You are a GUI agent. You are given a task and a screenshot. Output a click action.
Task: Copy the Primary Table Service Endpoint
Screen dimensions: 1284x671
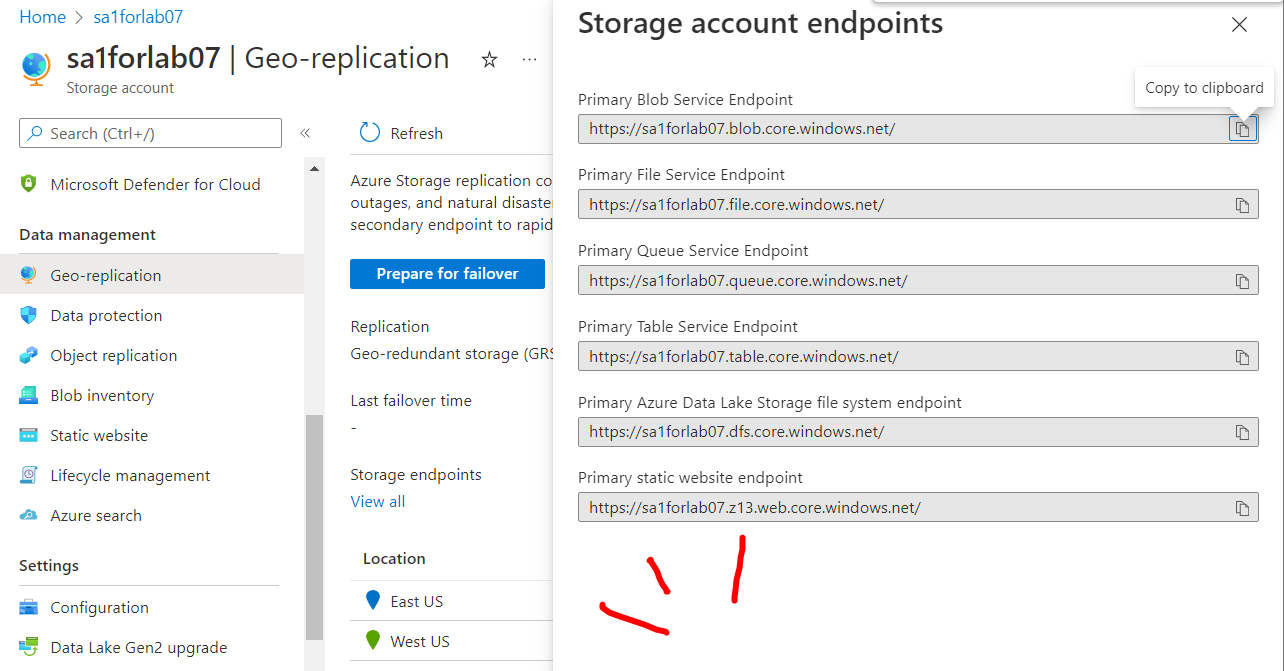pyautogui.click(x=1242, y=357)
